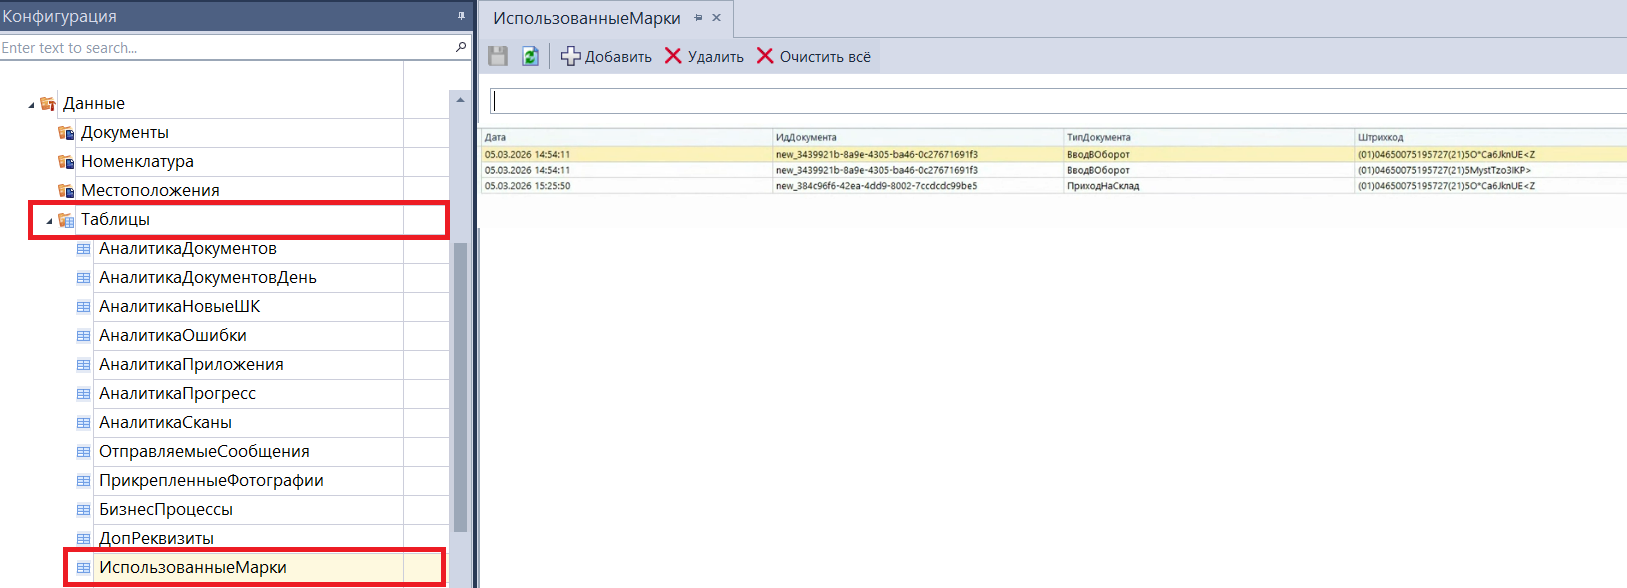Viewport: 1627px width, 588px height.
Task: Click the filter input above the table
Action: click(1058, 101)
